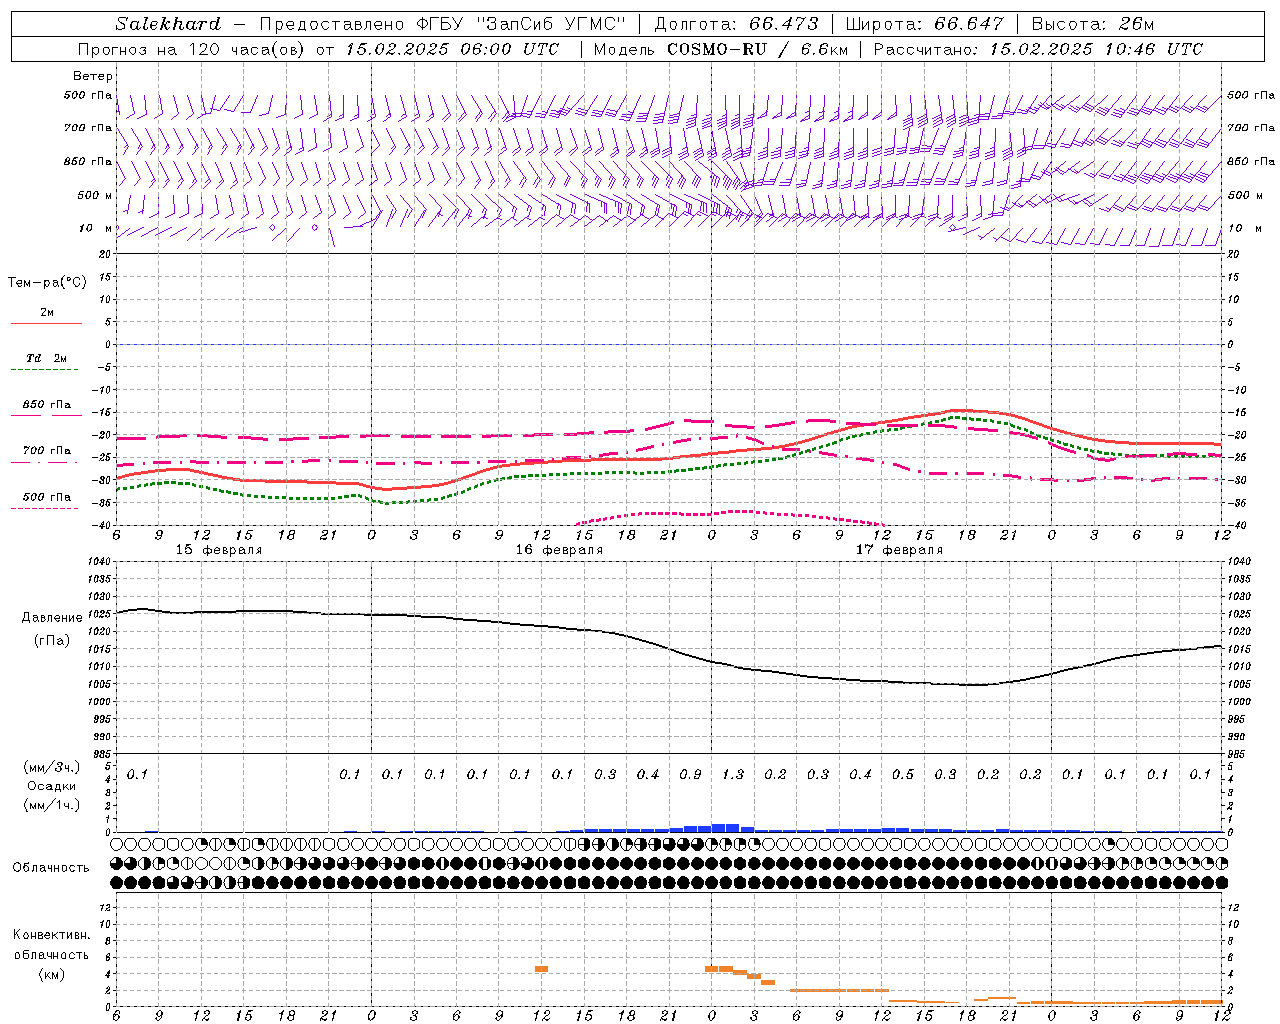Click the "(мм/3ч.)" precipitation unit label

click(52, 767)
